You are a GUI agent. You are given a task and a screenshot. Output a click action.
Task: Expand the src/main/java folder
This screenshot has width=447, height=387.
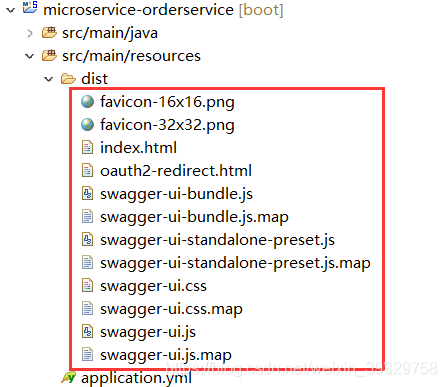pos(30,33)
